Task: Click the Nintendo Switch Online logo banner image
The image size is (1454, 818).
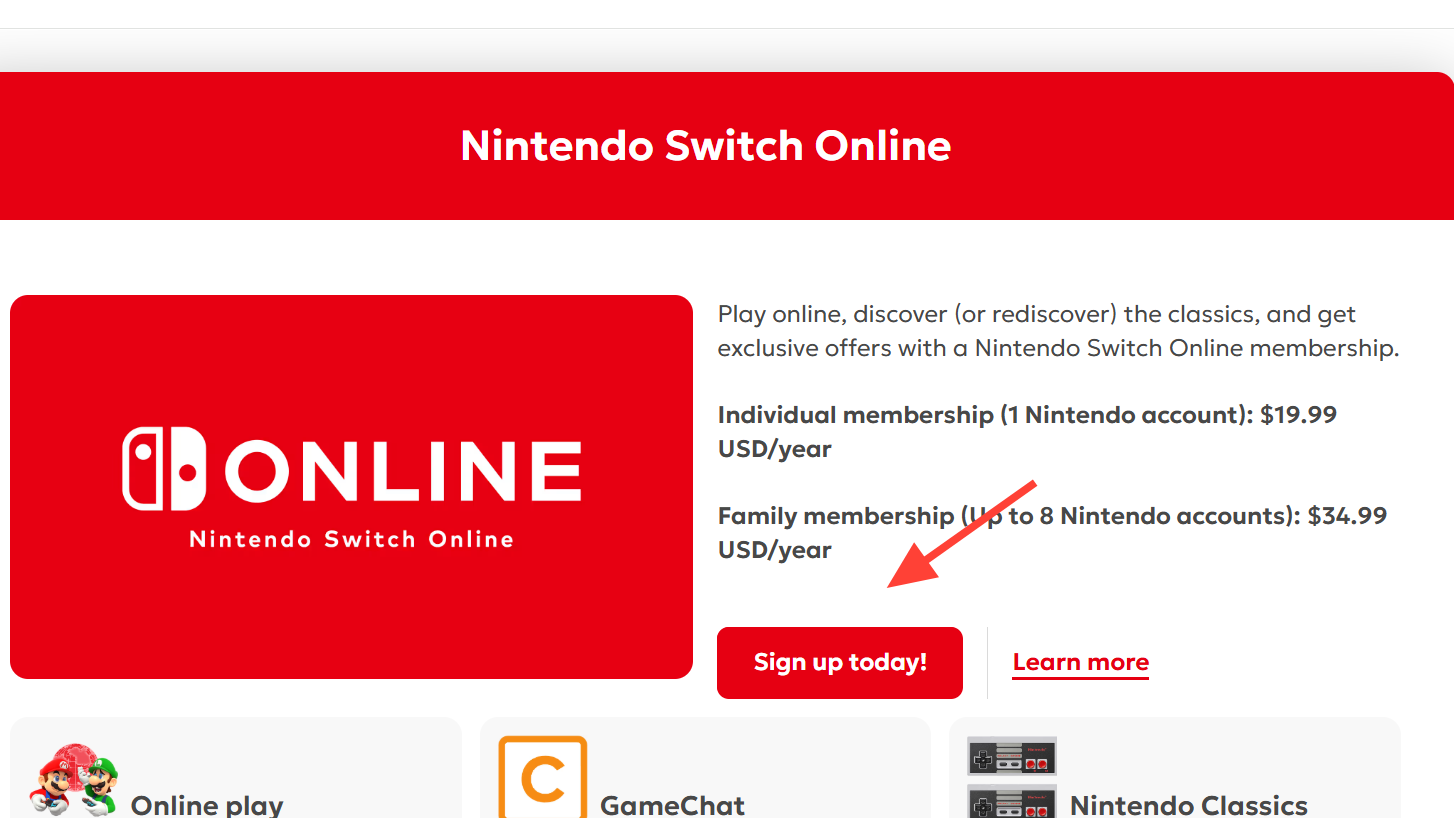Action: 351,487
